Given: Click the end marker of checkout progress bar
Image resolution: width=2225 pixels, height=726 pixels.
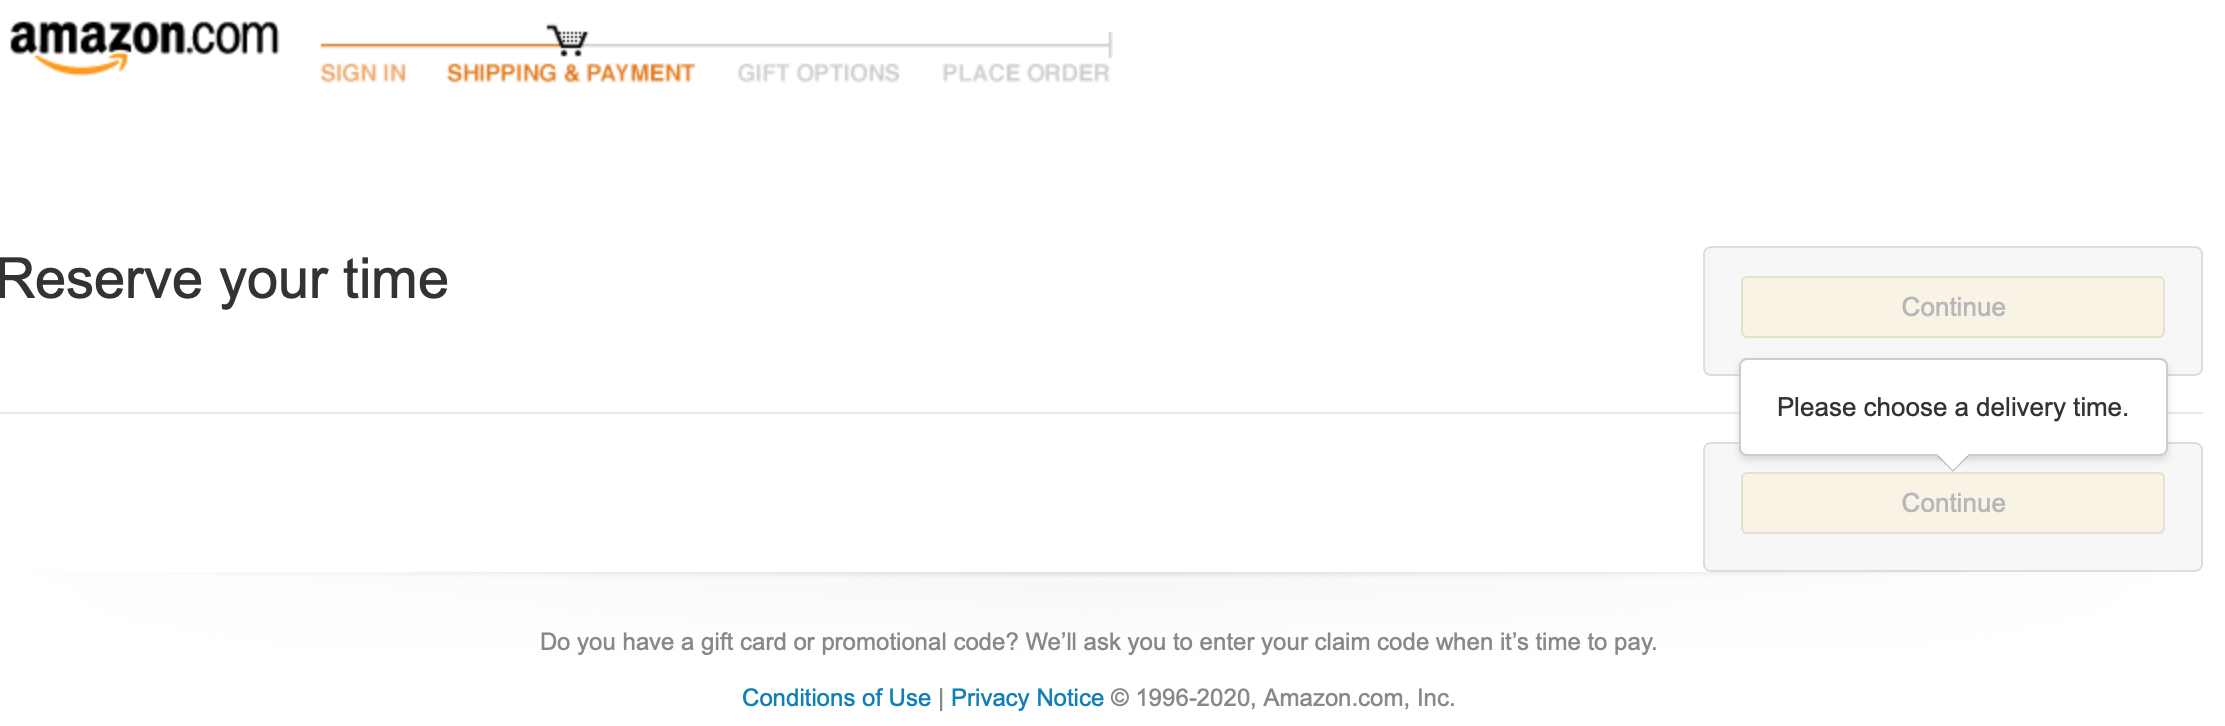Looking at the screenshot, I should pos(1110,44).
